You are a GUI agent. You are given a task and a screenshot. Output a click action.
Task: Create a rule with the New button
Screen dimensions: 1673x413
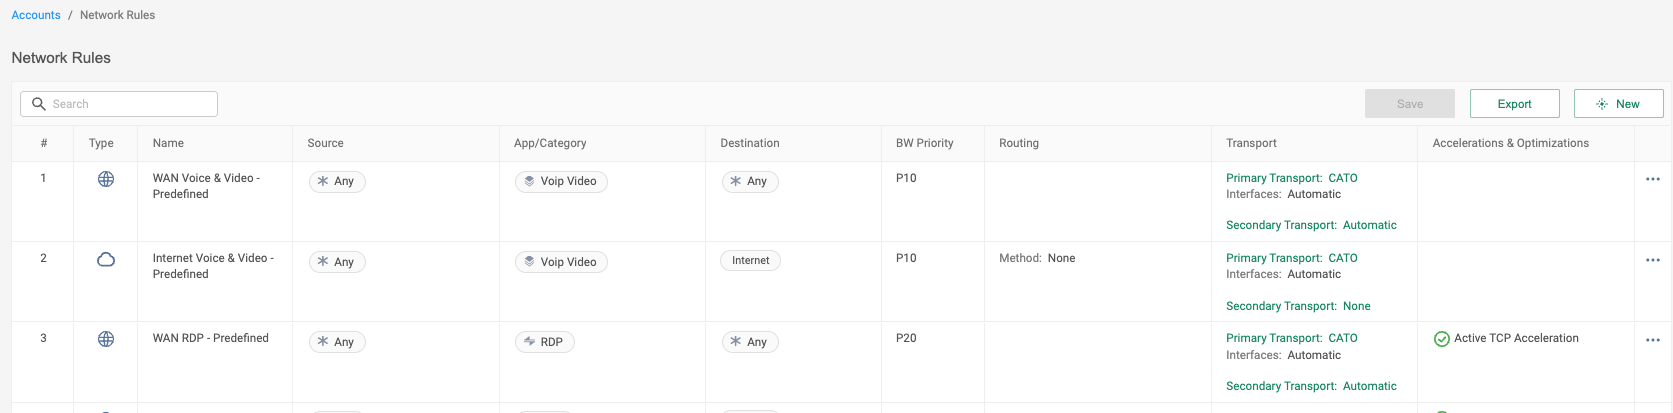point(1618,104)
